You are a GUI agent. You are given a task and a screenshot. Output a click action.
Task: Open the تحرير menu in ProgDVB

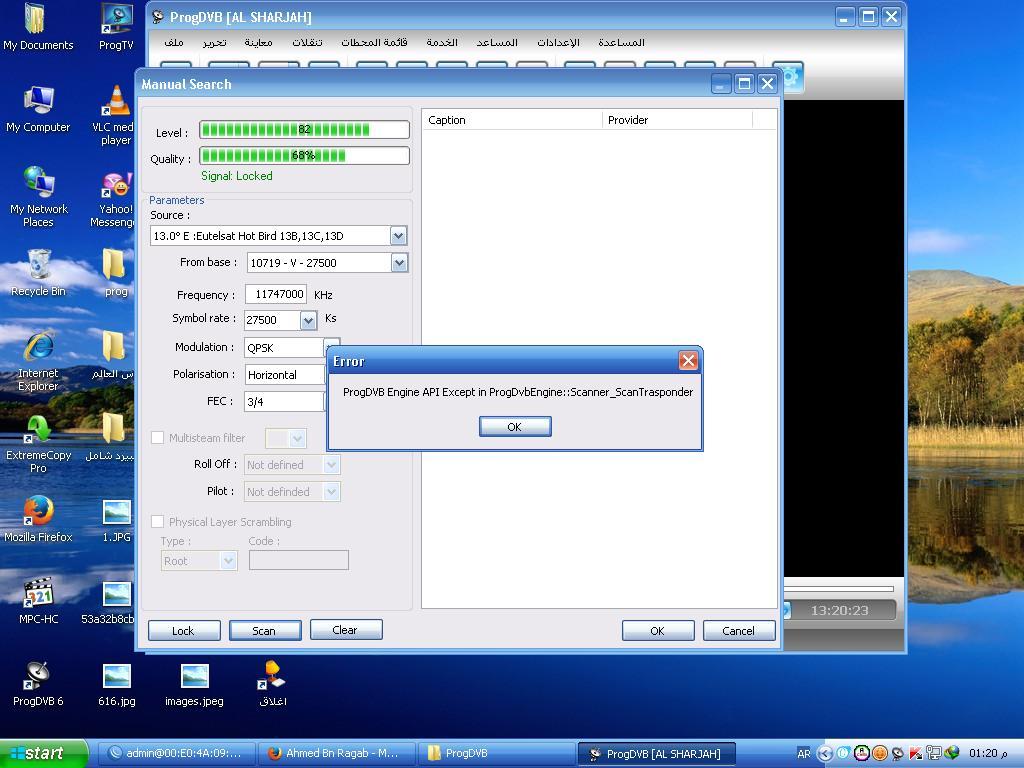point(214,42)
